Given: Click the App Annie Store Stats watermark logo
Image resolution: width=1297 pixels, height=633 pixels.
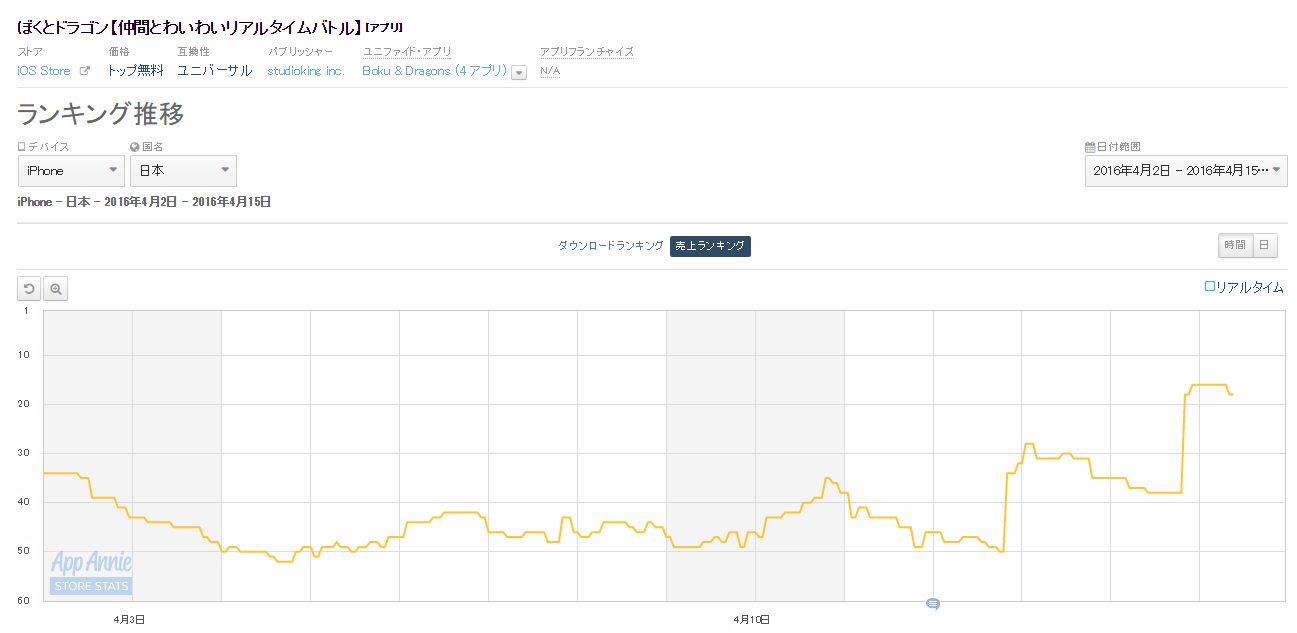Looking at the screenshot, I should click(x=91, y=574).
